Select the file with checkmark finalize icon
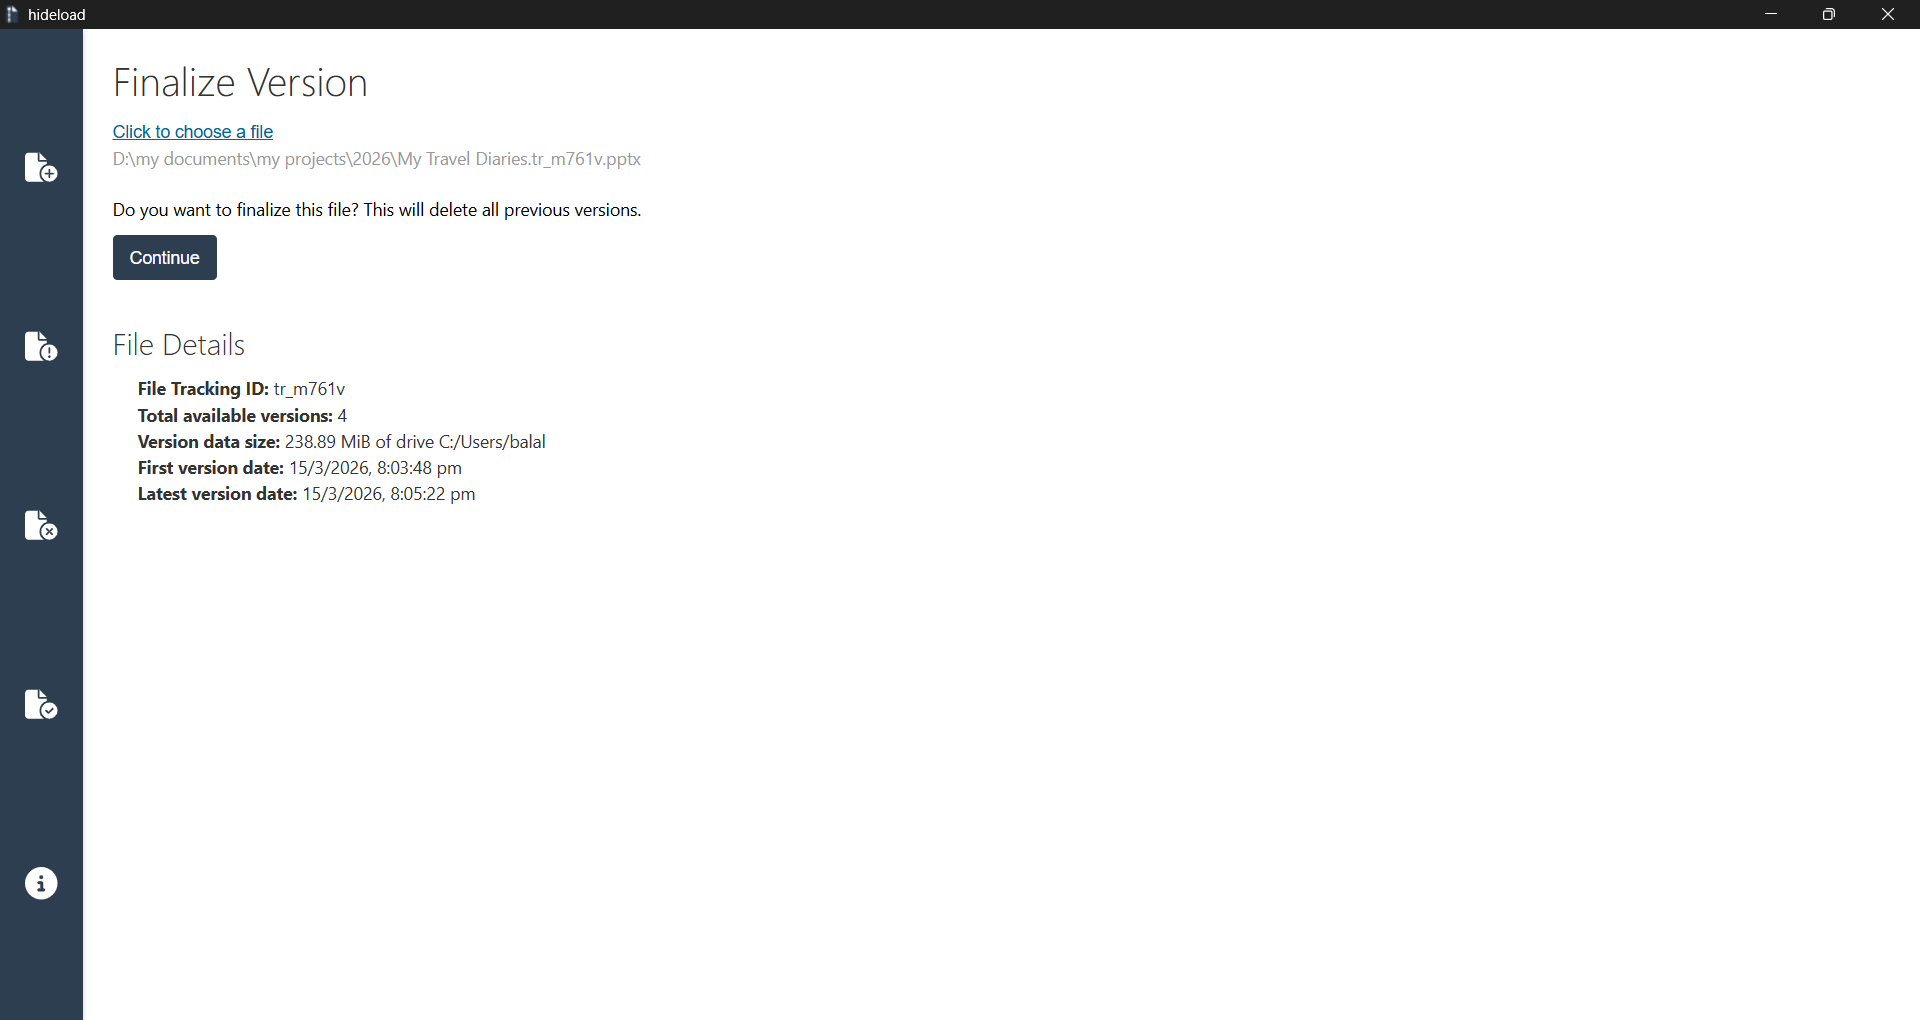Viewport: 1920px width, 1020px height. coord(41,704)
